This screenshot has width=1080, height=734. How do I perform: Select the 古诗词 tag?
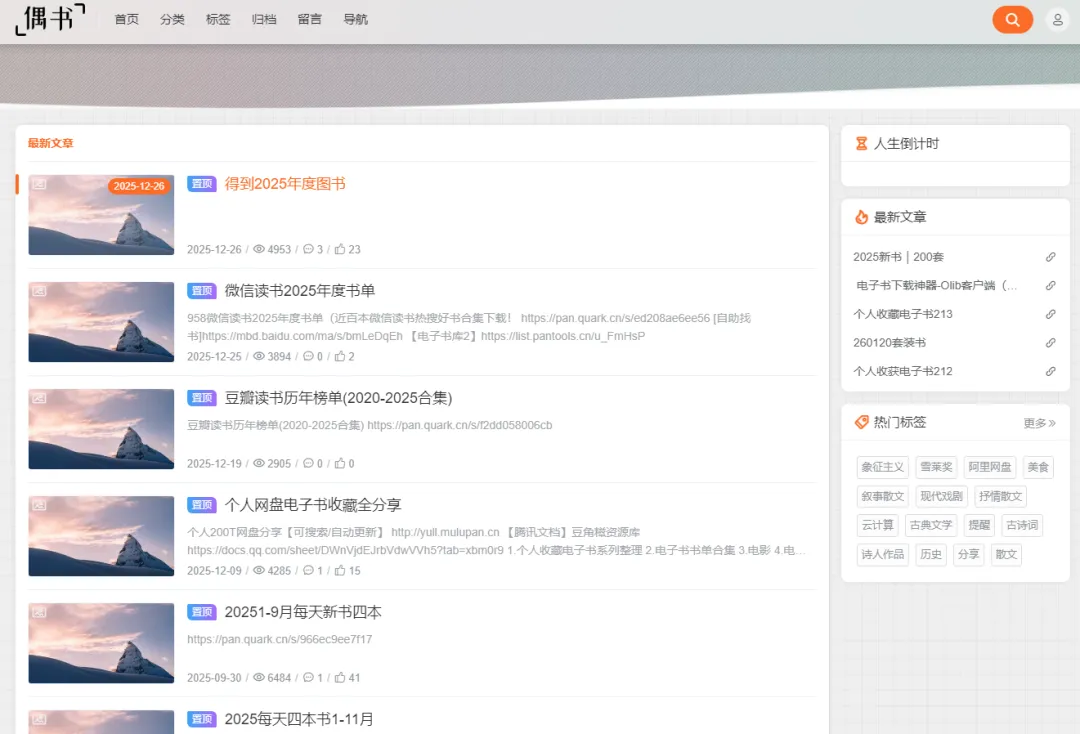(1022, 525)
